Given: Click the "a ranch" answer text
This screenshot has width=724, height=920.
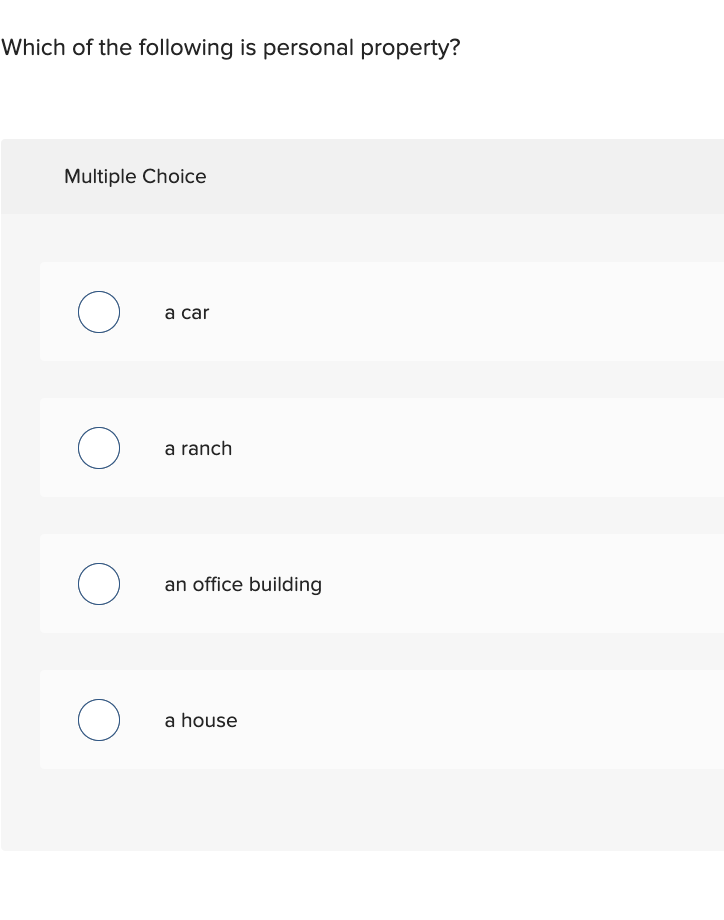Looking at the screenshot, I should (x=197, y=448).
